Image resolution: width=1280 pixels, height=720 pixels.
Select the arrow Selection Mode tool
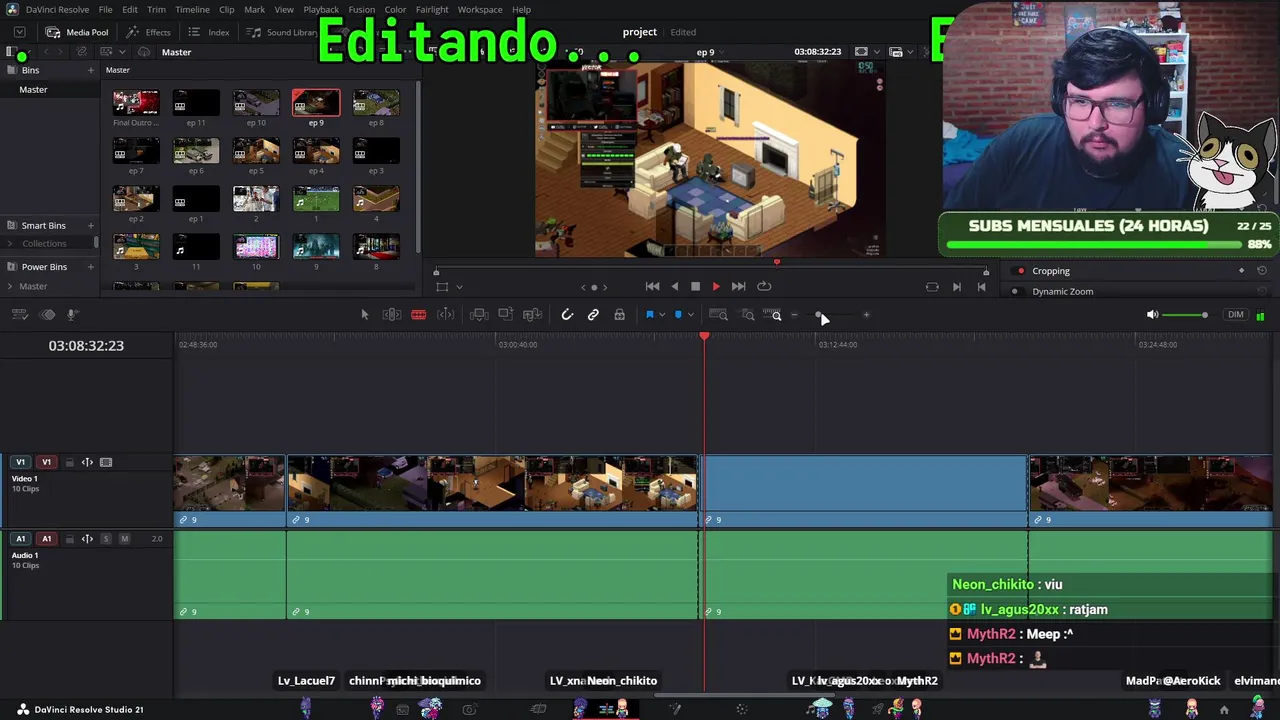364,315
